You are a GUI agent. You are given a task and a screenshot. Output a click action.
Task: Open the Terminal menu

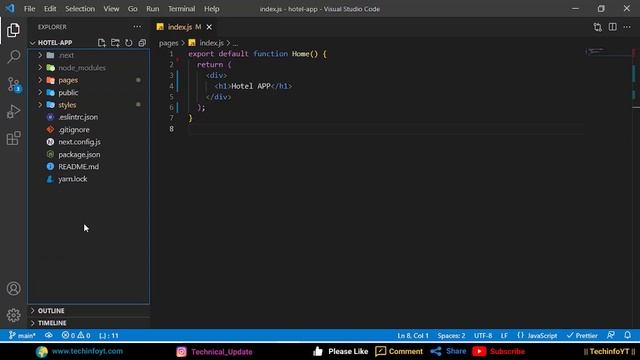click(181, 9)
